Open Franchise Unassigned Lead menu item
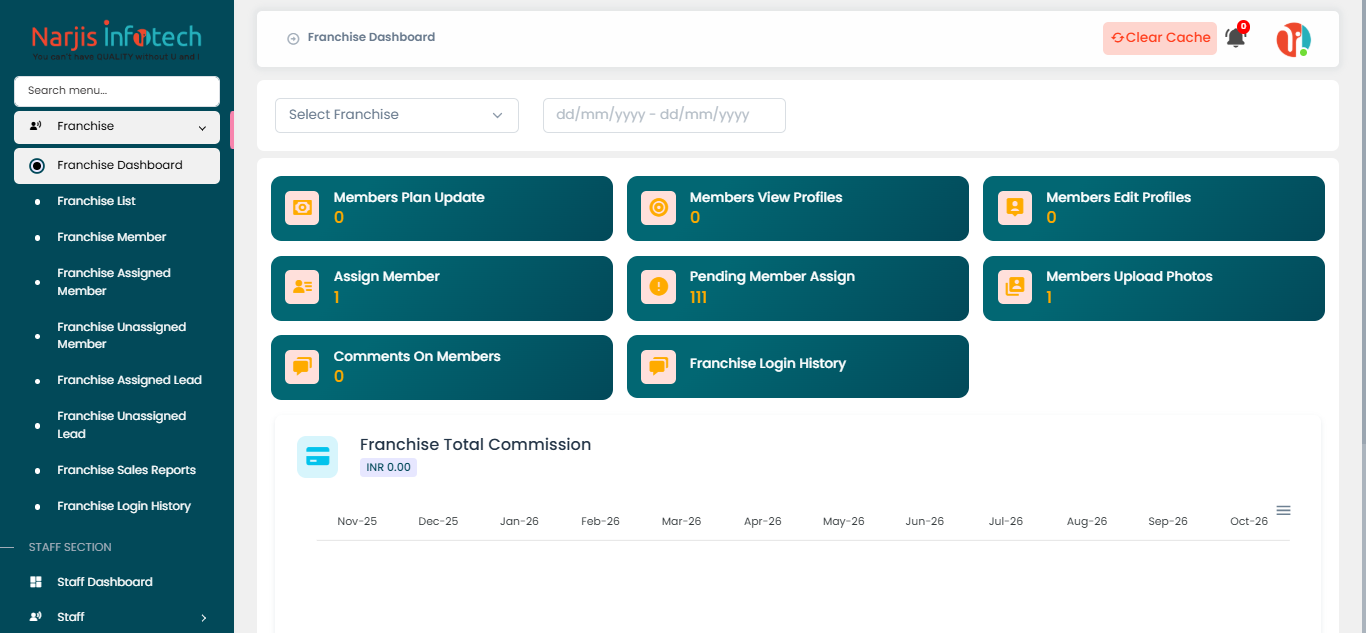 pos(121,425)
